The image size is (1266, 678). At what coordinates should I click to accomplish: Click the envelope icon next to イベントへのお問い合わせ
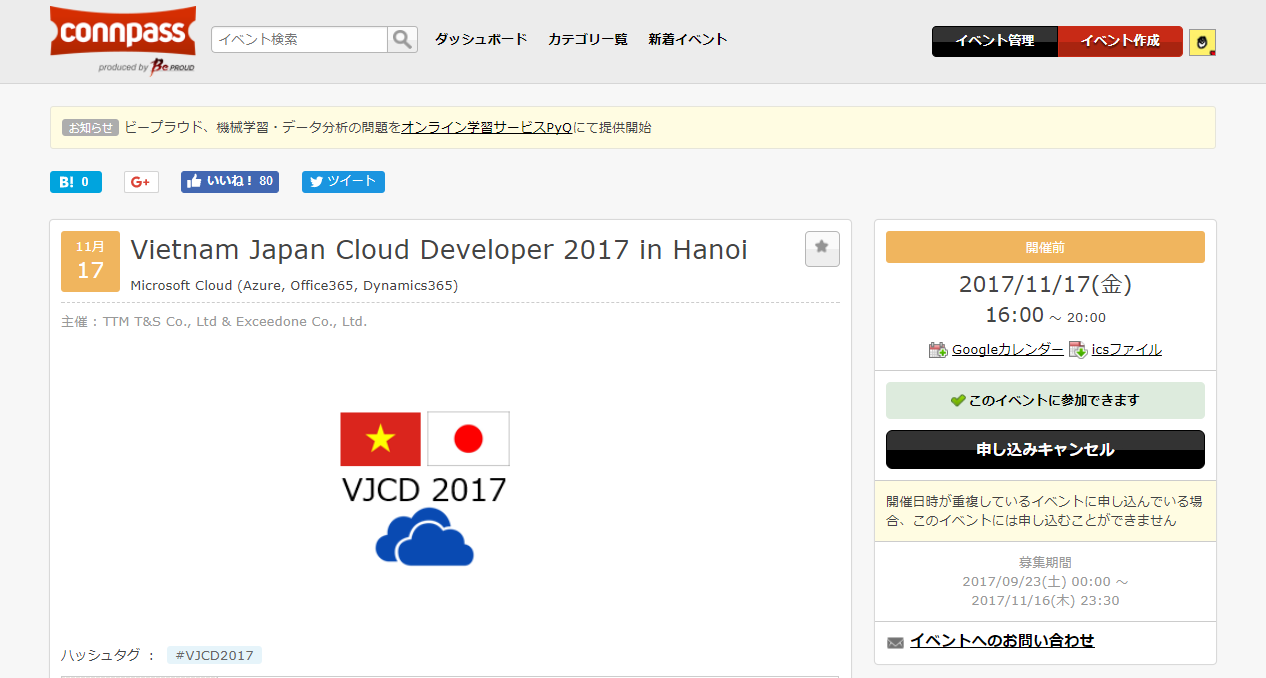click(x=894, y=642)
